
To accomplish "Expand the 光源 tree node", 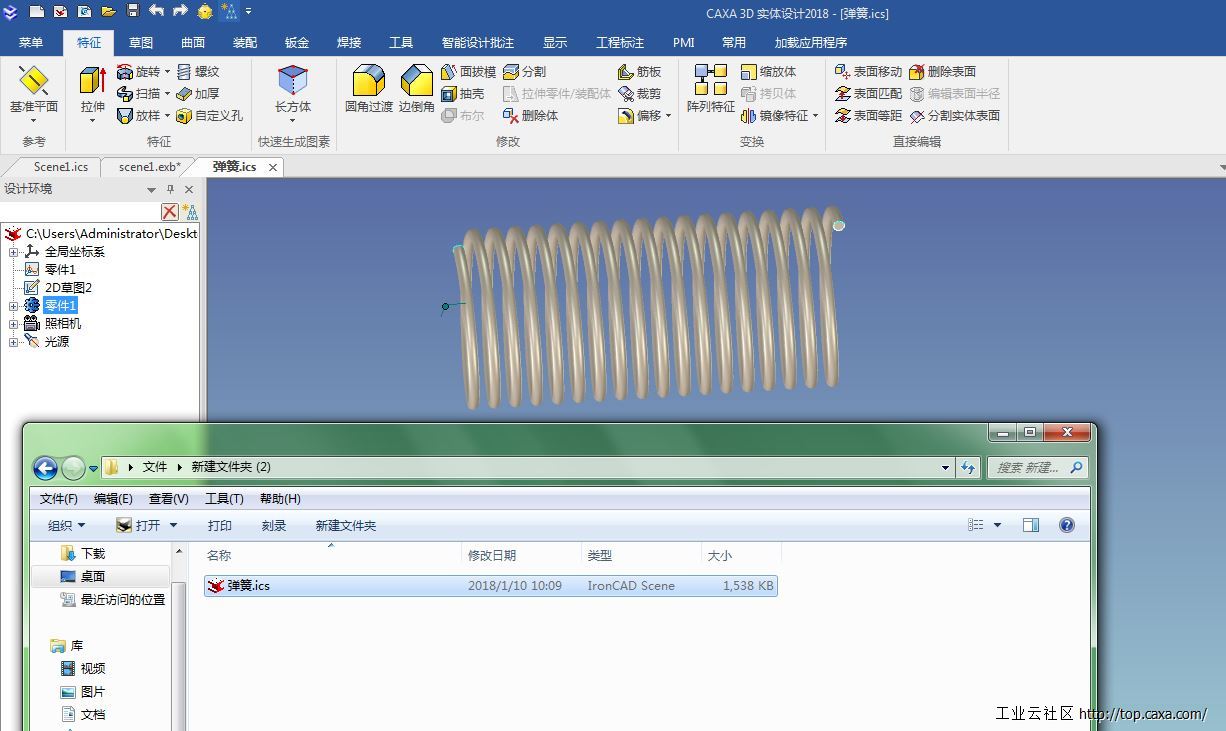I will [x=14, y=342].
